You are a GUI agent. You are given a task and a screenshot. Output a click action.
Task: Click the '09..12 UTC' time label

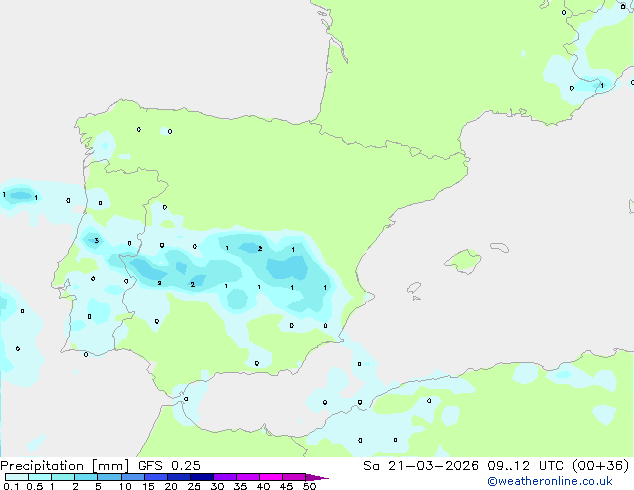(526, 466)
